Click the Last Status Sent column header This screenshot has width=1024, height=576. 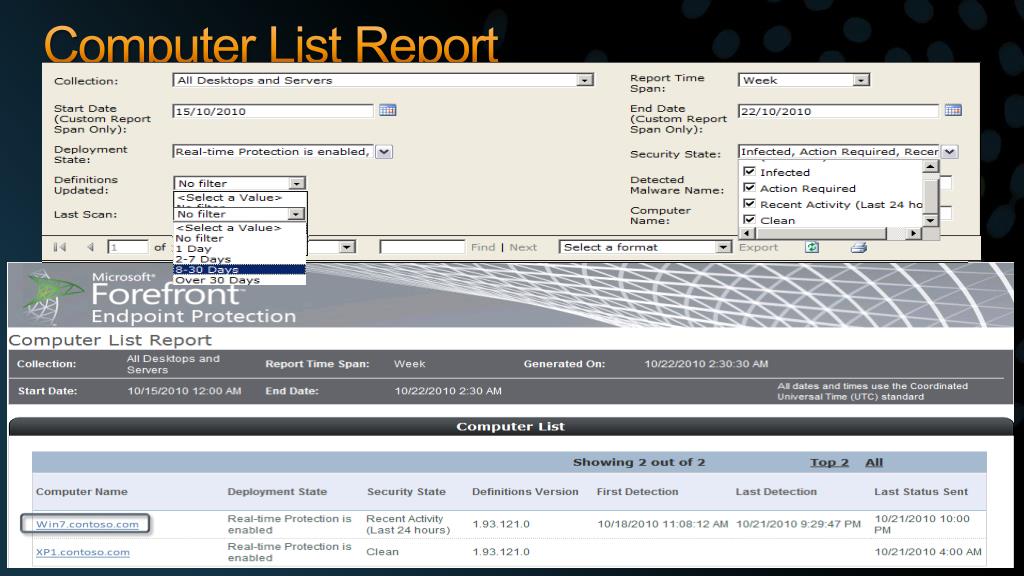(921, 491)
